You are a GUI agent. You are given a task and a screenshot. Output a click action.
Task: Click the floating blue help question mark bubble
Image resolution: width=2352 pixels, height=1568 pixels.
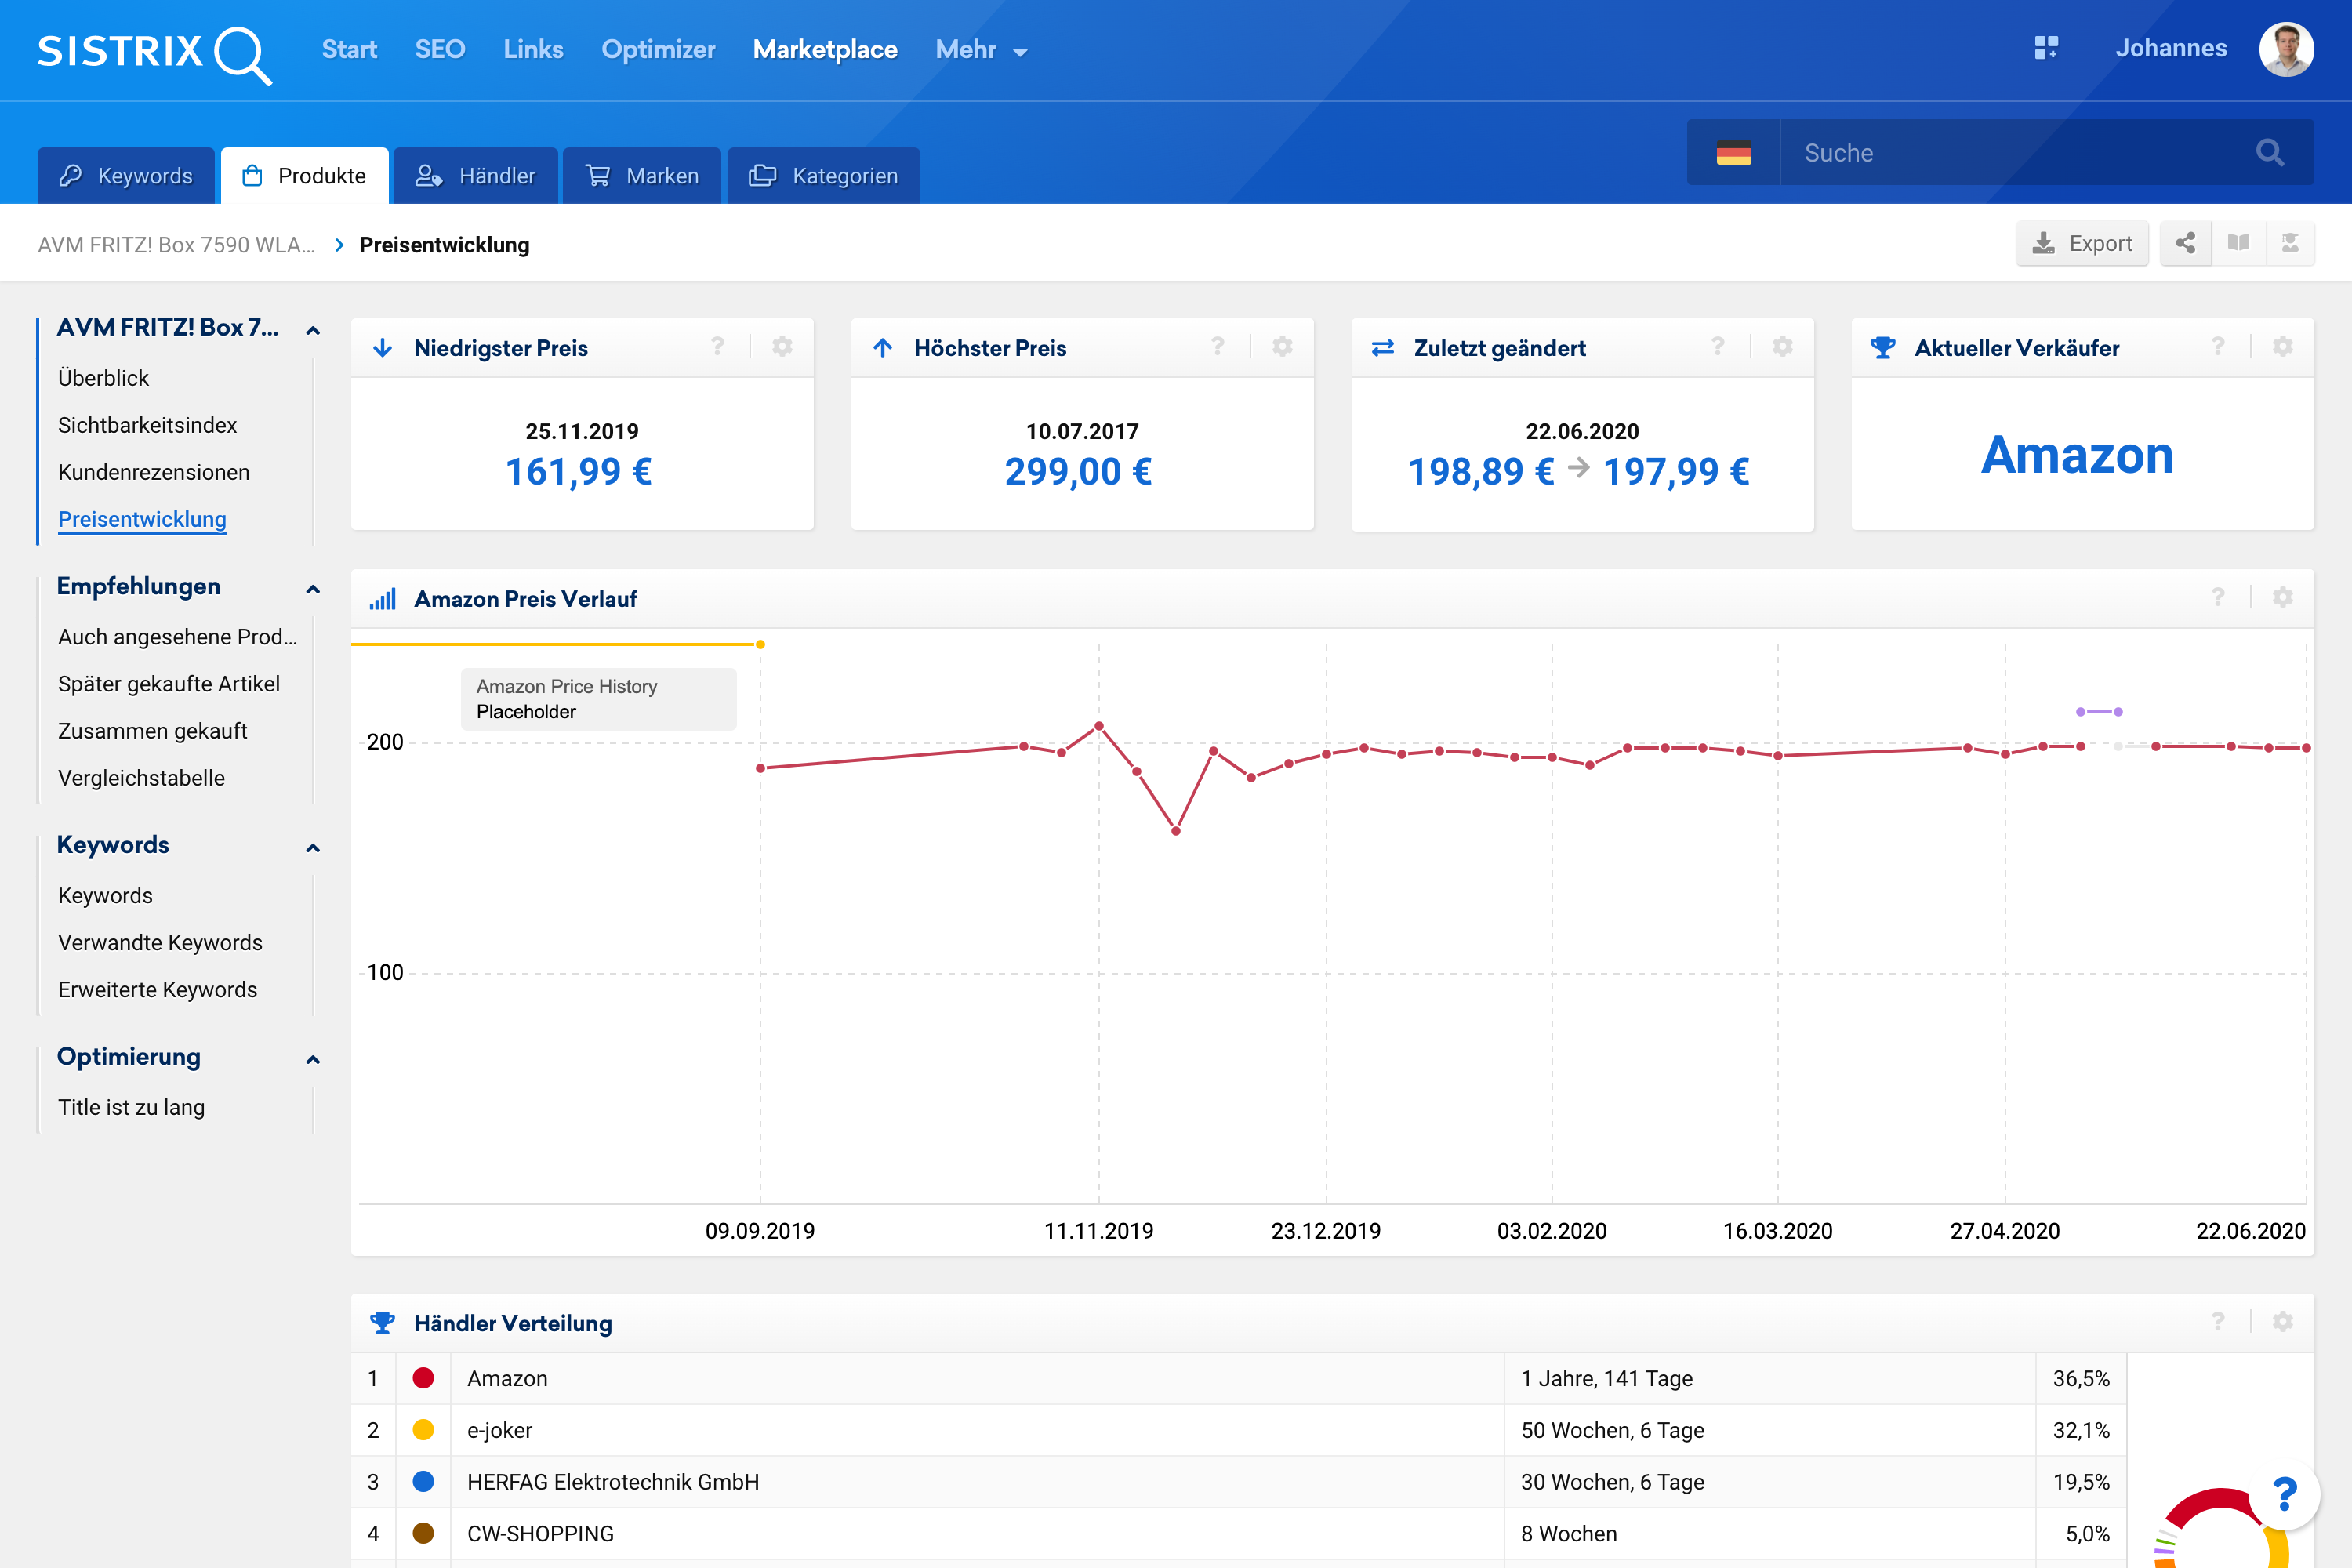point(2284,1494)
